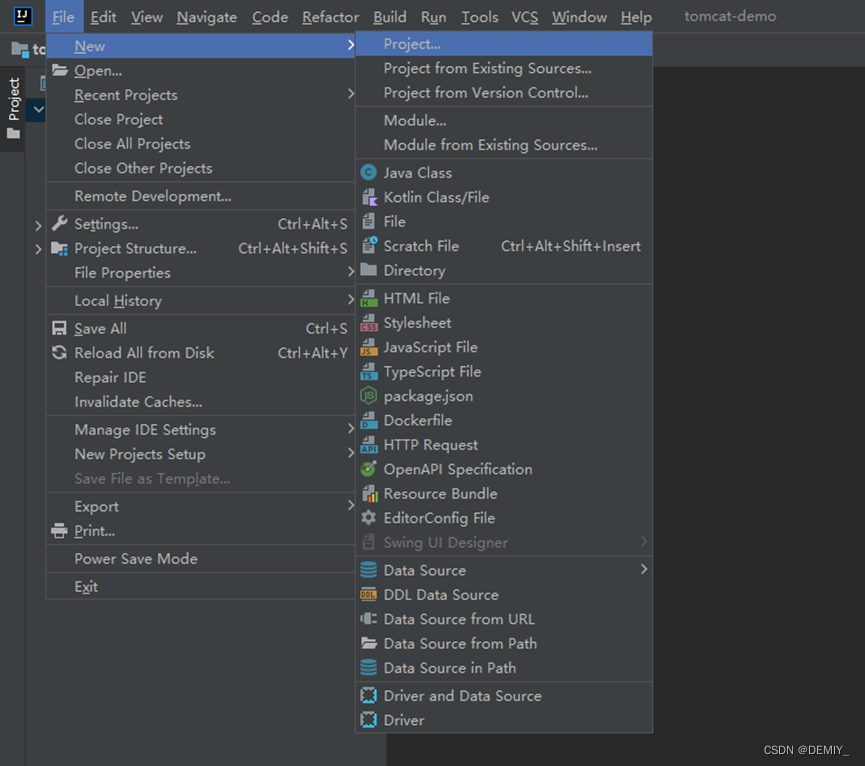Click the Print printer icon
This screenshot has width=865, height=766.
(x=60, y=531)
